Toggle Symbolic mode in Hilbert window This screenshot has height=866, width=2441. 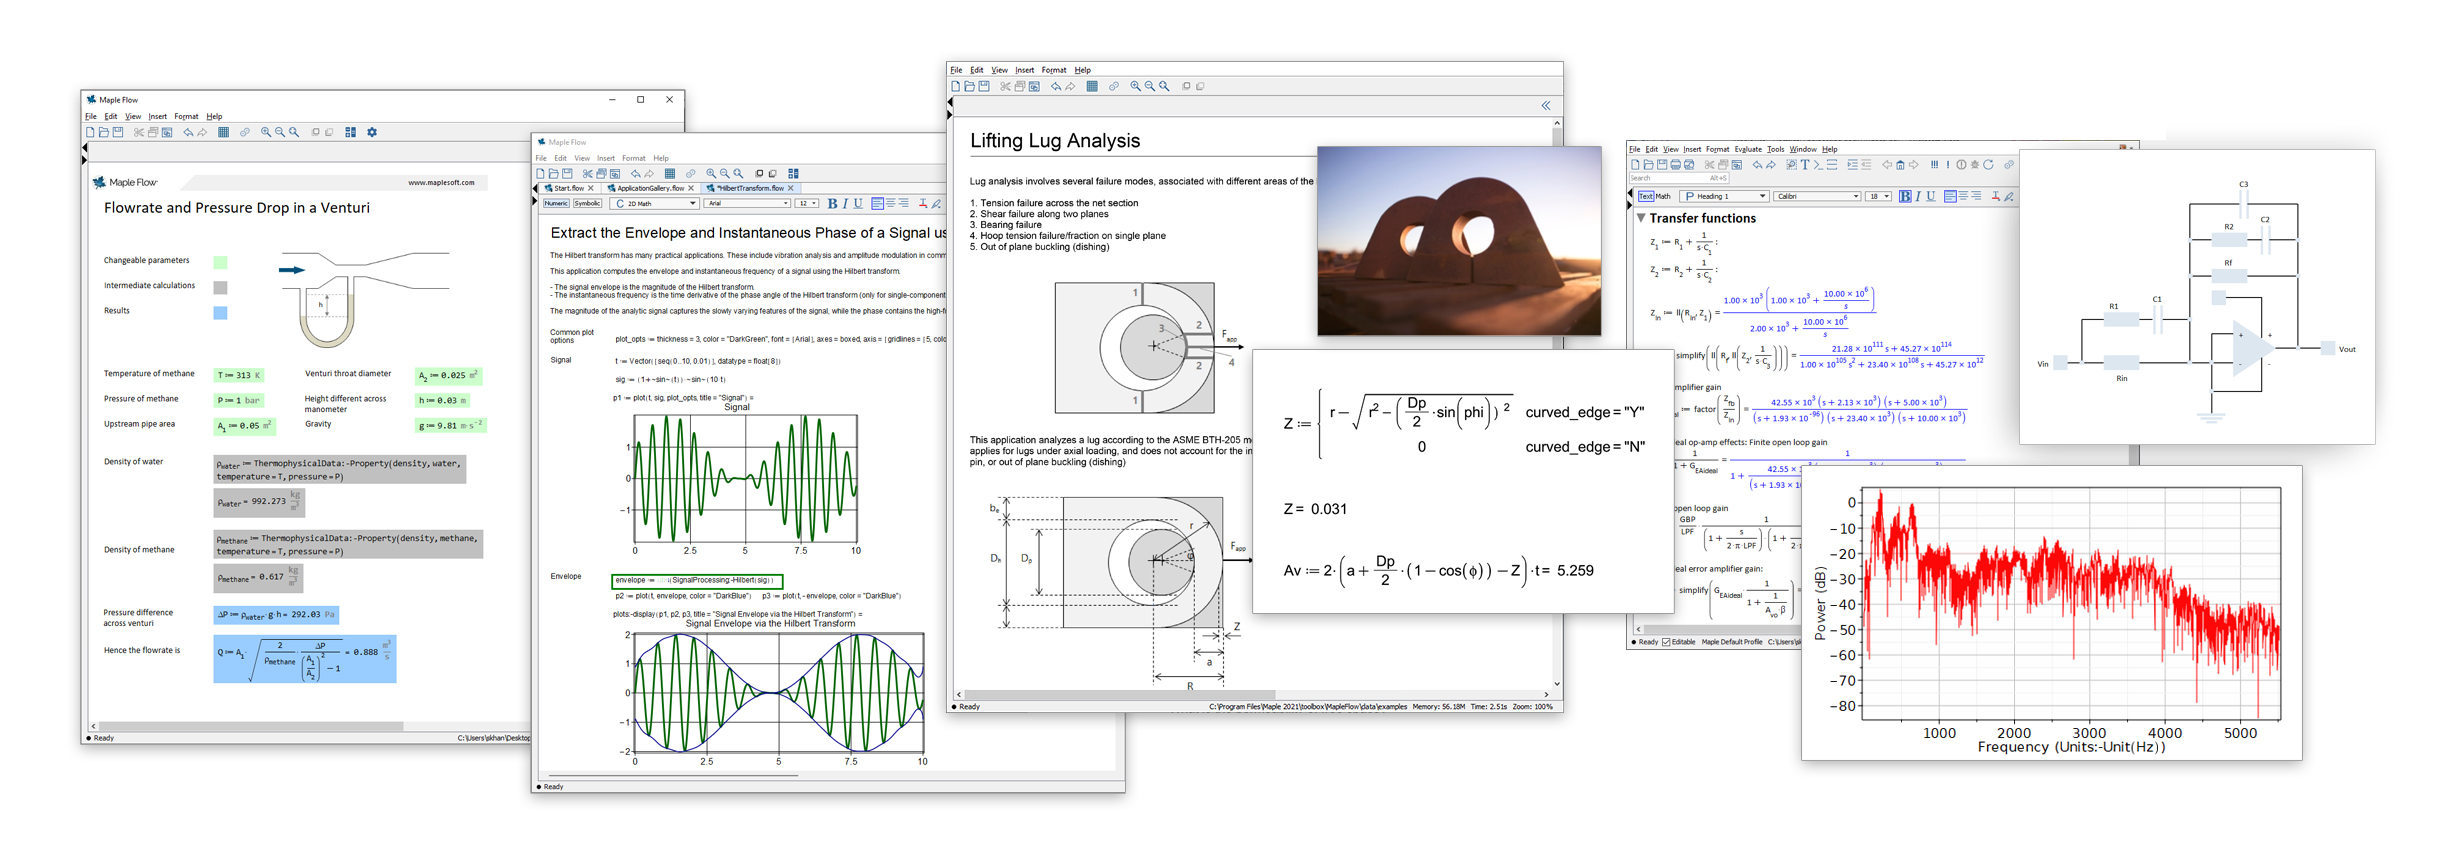click(x=587, y=203)
